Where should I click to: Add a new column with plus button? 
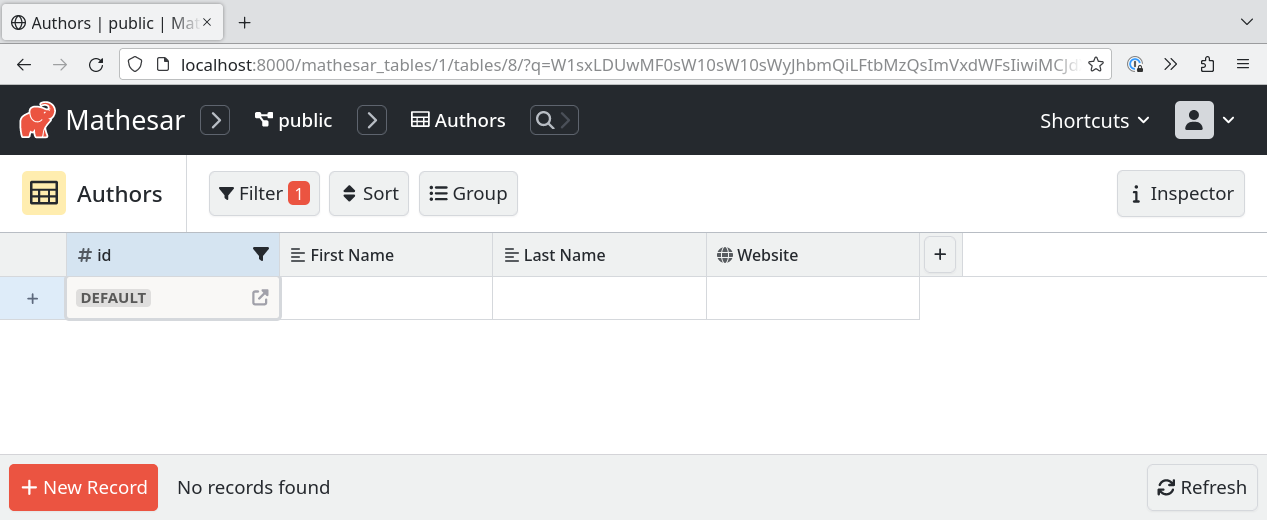tap(940, 255)
